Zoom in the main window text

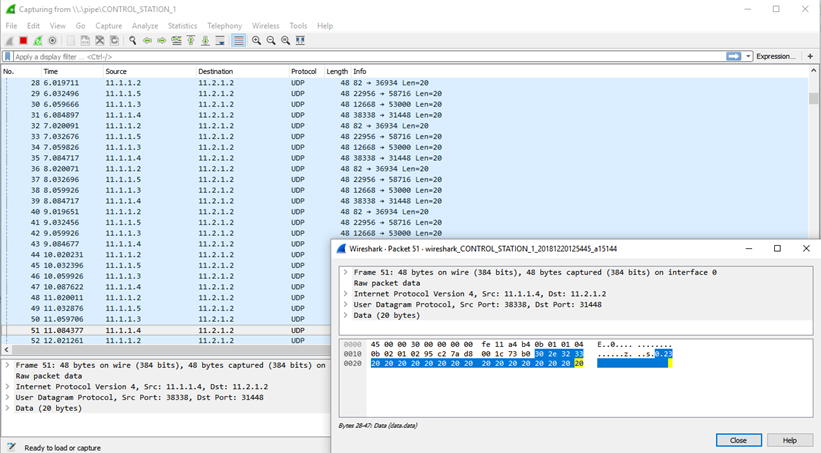coord(257,40)
